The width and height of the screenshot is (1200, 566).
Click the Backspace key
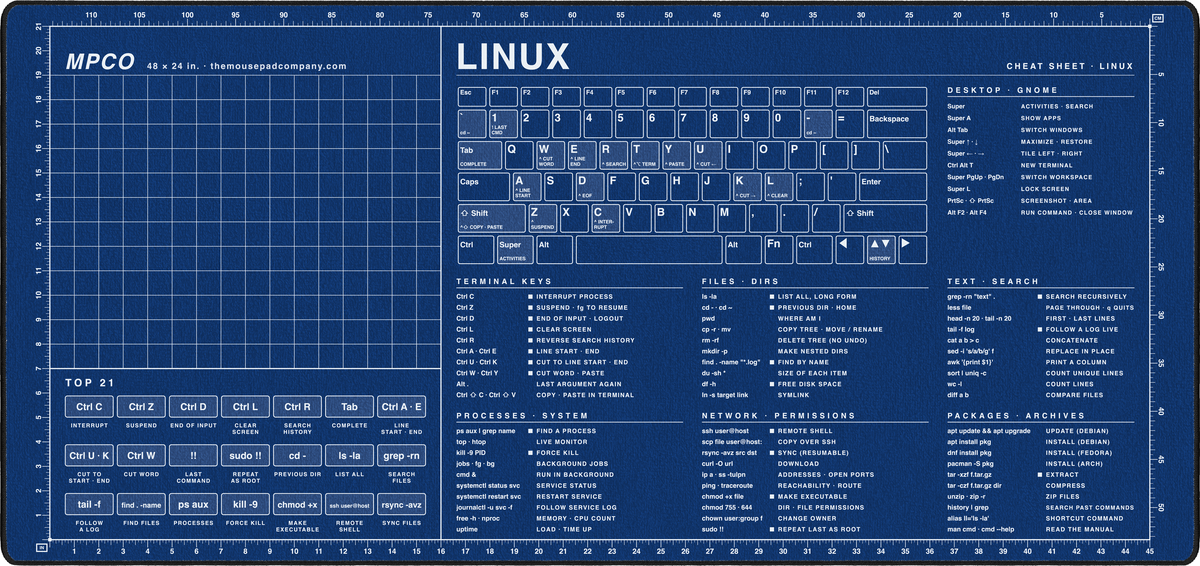[x=896, y=124]
